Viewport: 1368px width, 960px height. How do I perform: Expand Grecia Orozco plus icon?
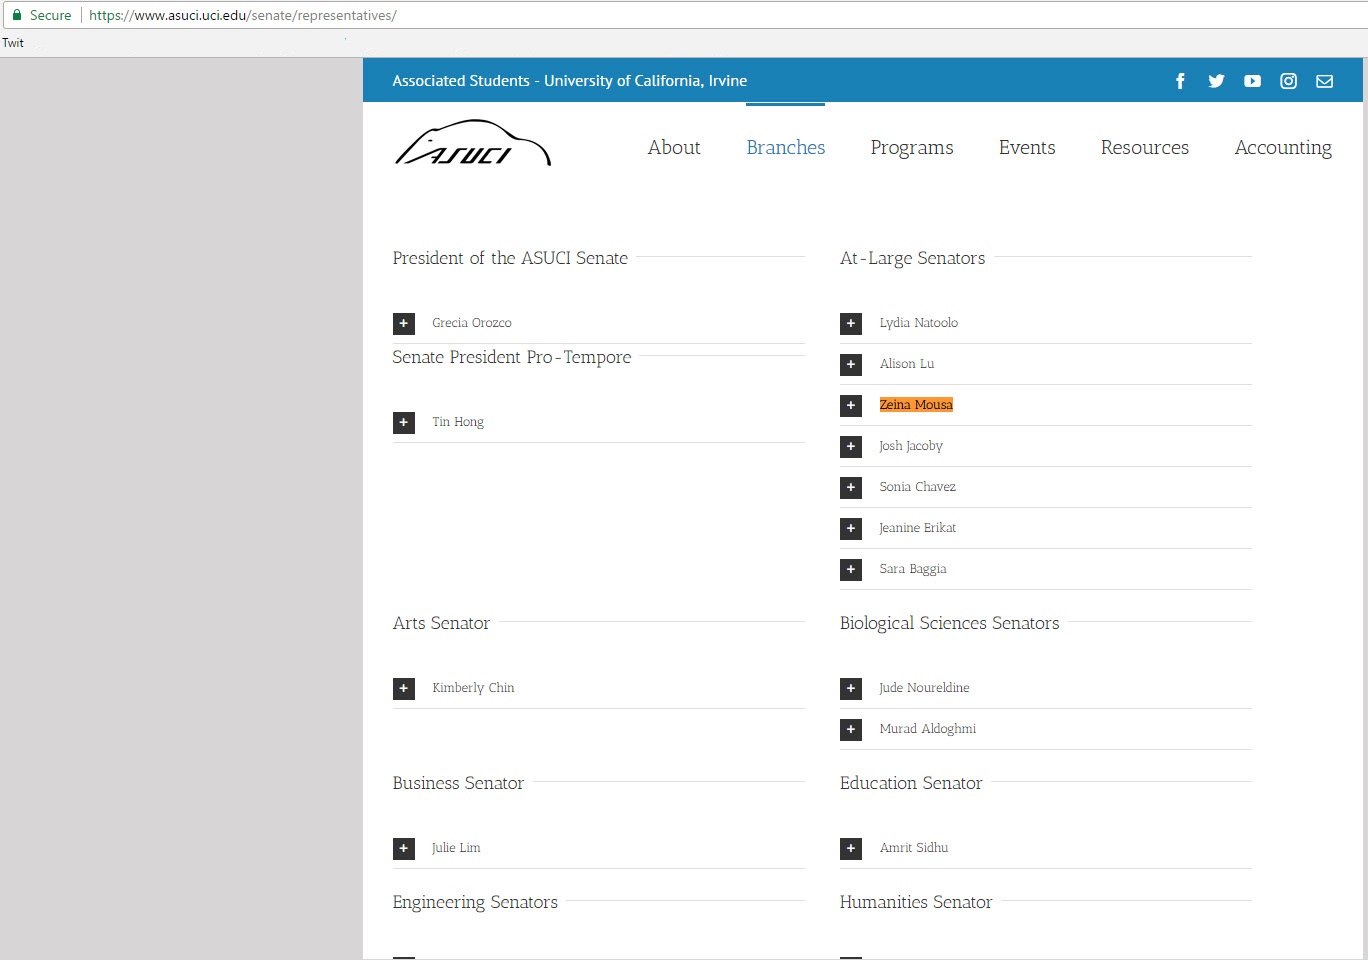(404, 323)
